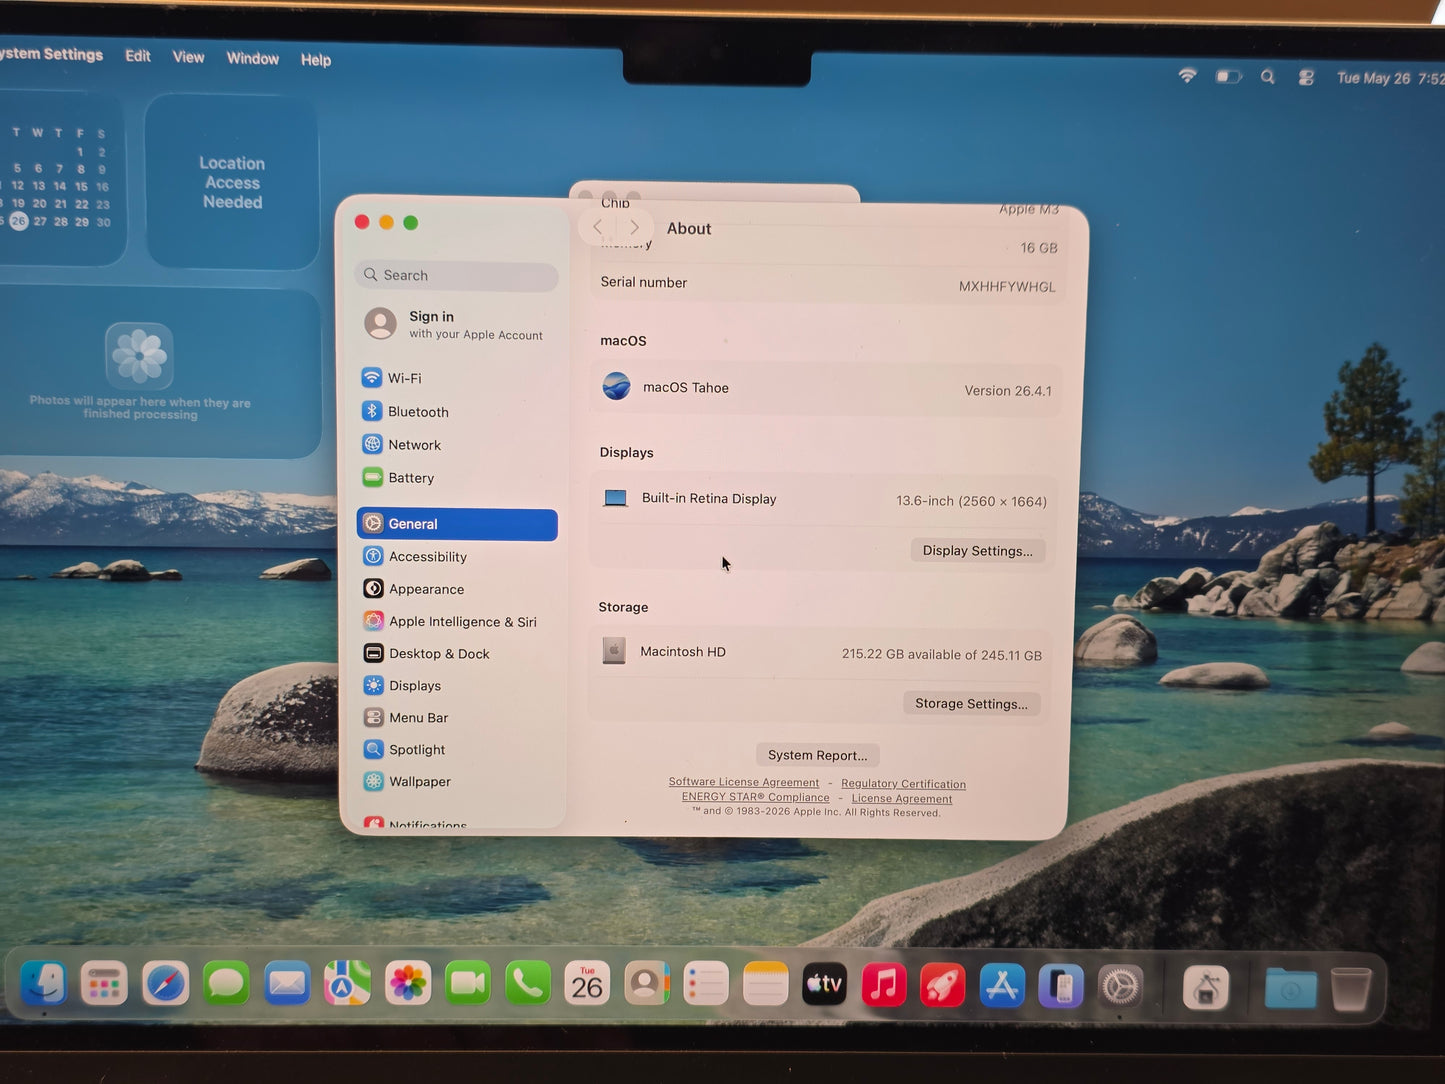1445x1084 pixels.
Task: Open the ENERGY STAR Compliance link
Action: 756,797
